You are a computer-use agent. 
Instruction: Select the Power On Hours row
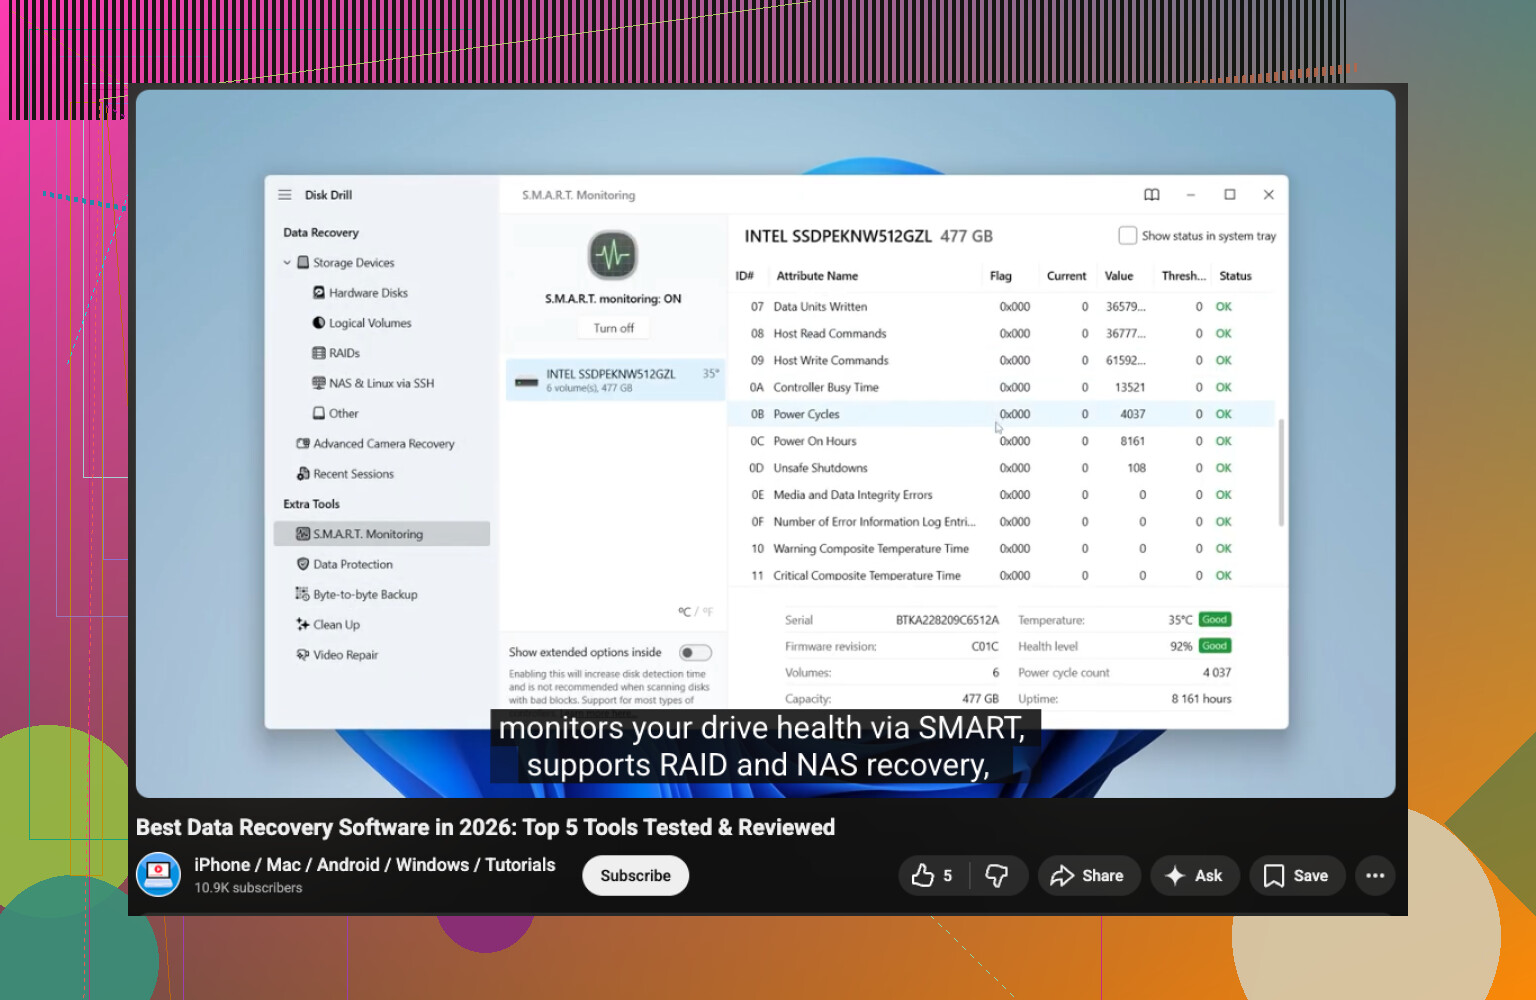(1003, 441)
